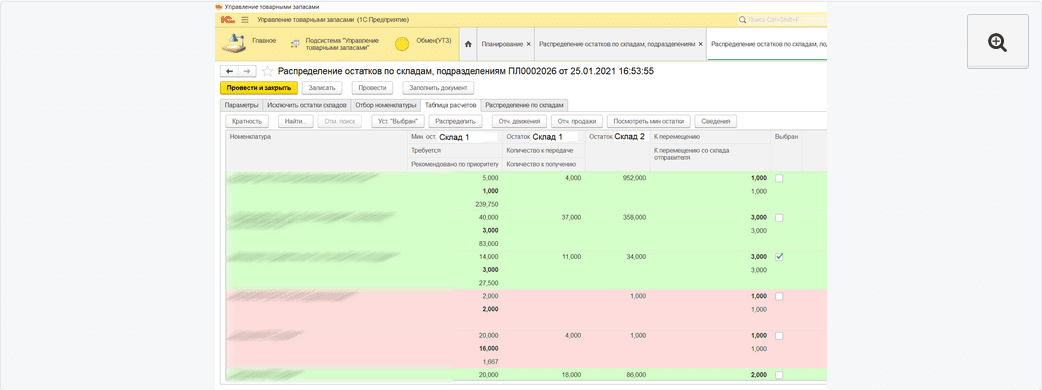Click the Провести button

click(x=372, y=88)
